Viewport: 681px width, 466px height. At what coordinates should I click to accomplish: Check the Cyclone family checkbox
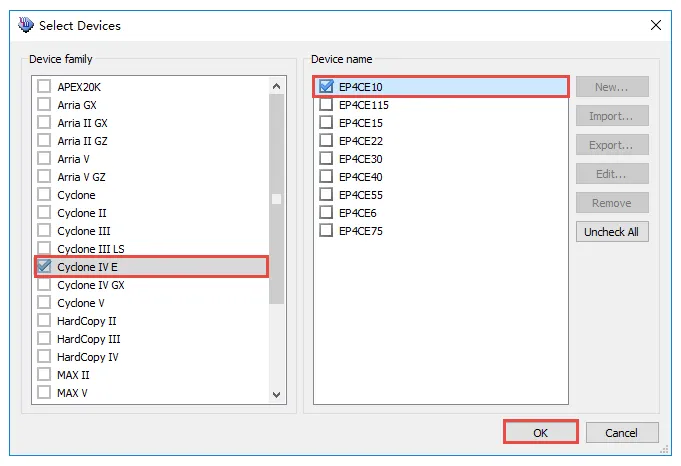point(44,195)
